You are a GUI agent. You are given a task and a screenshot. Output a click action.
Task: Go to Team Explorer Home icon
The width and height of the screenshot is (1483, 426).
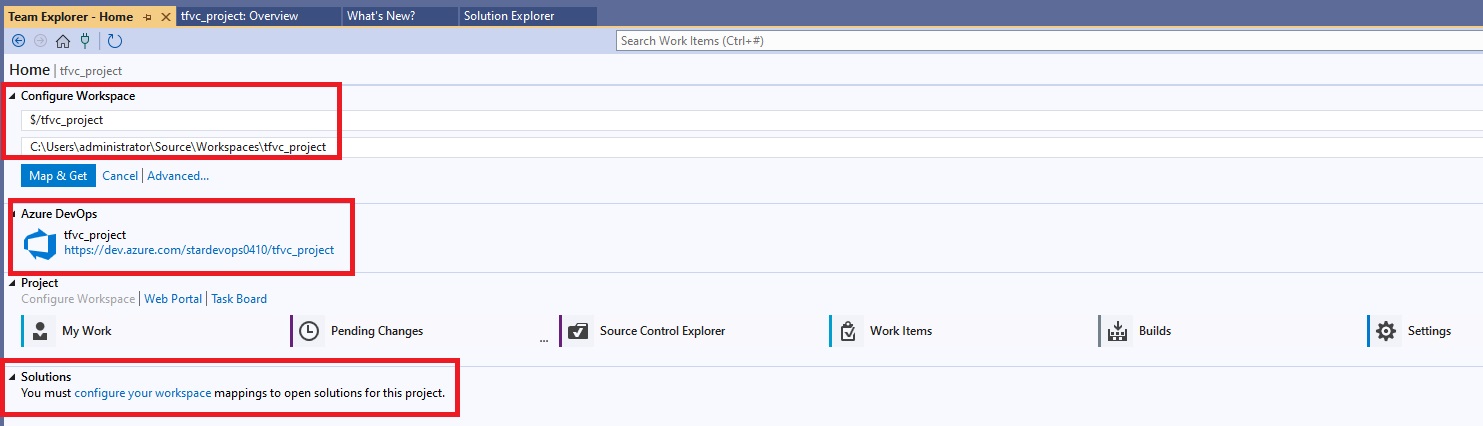63,41
